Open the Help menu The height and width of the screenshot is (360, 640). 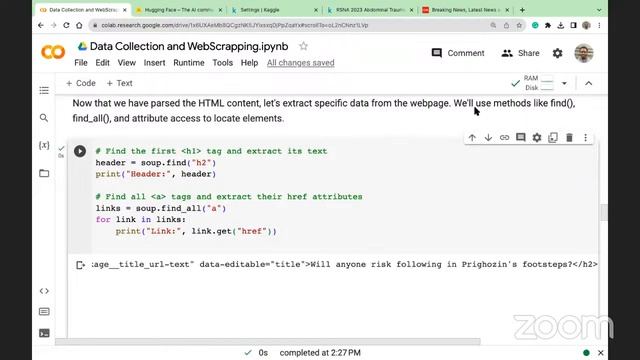tap(249, 63)
